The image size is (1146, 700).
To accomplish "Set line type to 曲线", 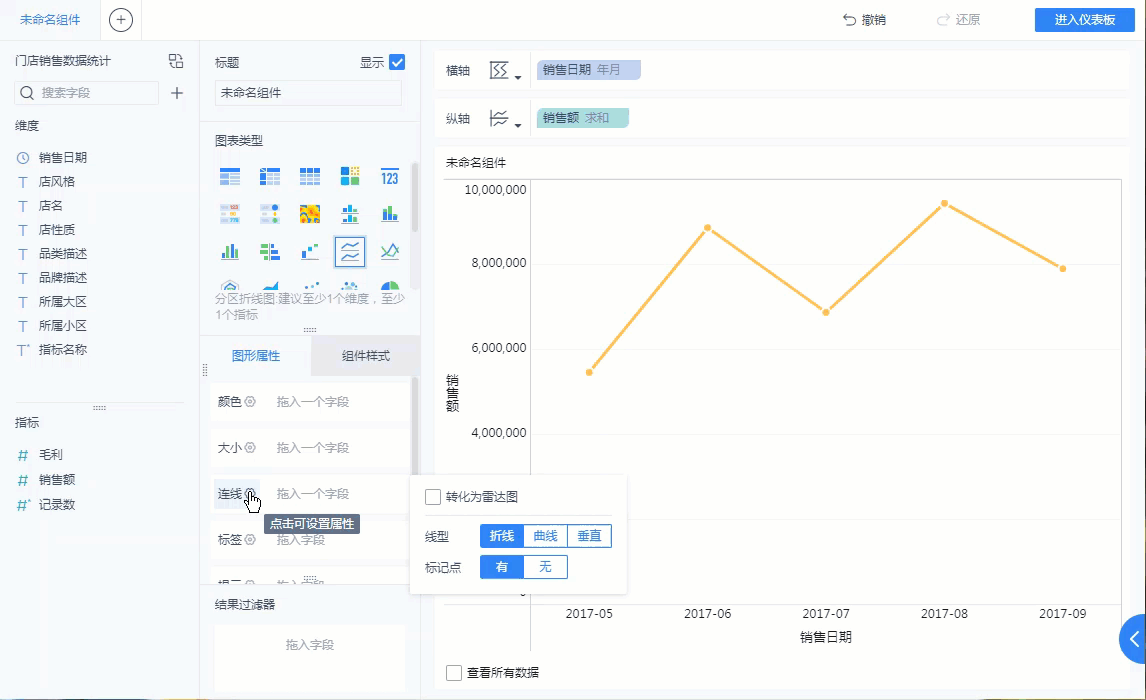I will 546,536.
